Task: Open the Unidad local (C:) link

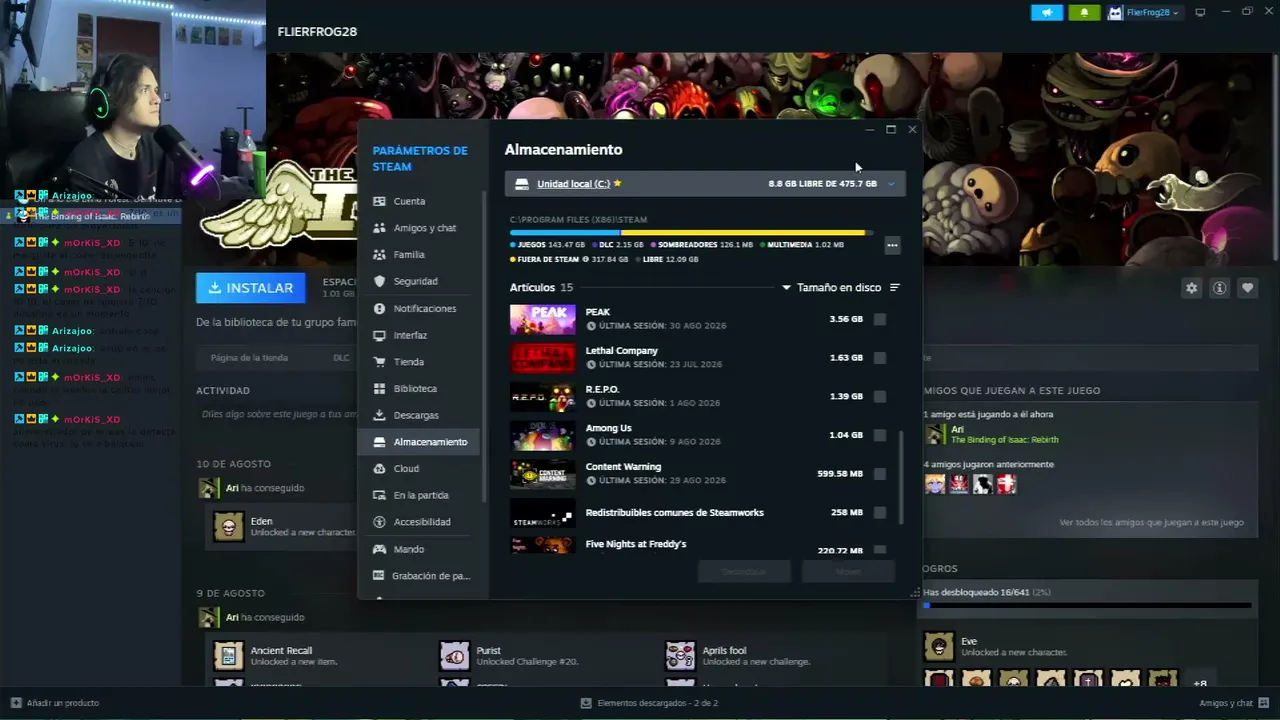Action: [x=573, y=184]
